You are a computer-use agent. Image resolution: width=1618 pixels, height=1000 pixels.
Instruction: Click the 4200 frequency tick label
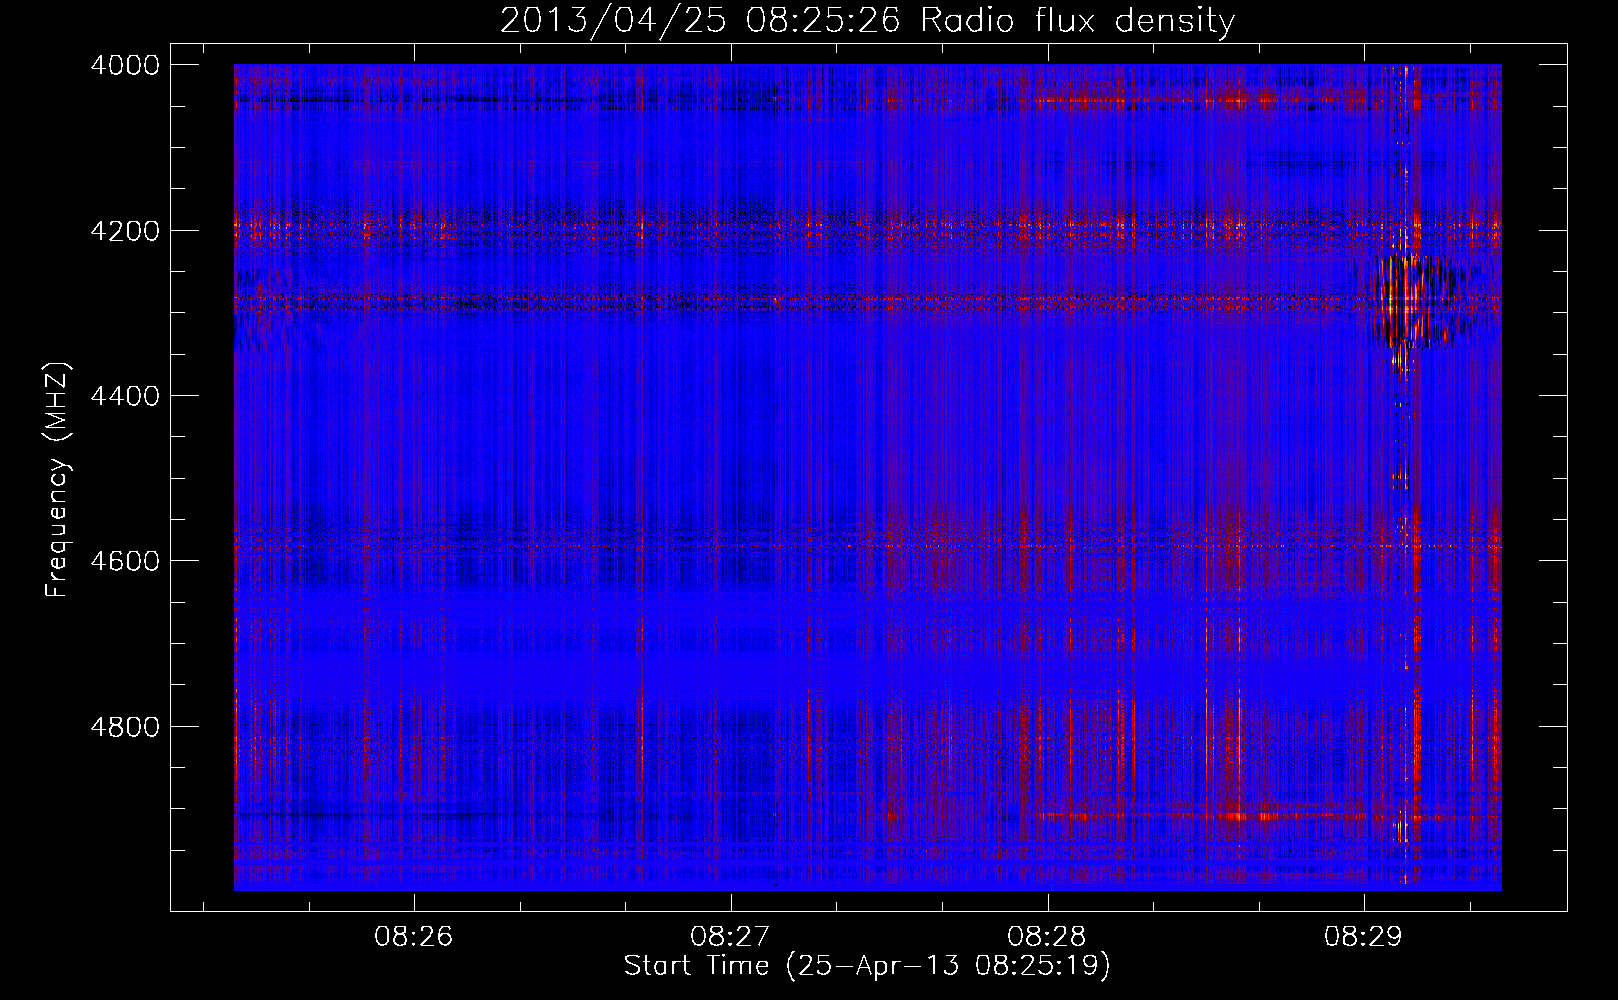point(125,231)
